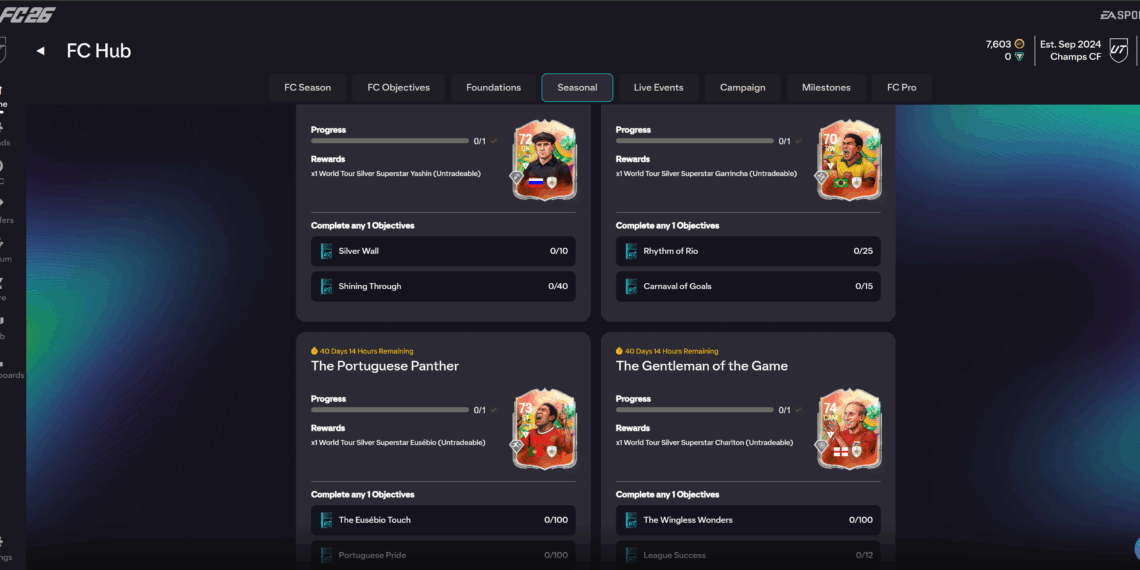
Task: Click the Portuguese Panther progress bar
Action: click(390, 410)
